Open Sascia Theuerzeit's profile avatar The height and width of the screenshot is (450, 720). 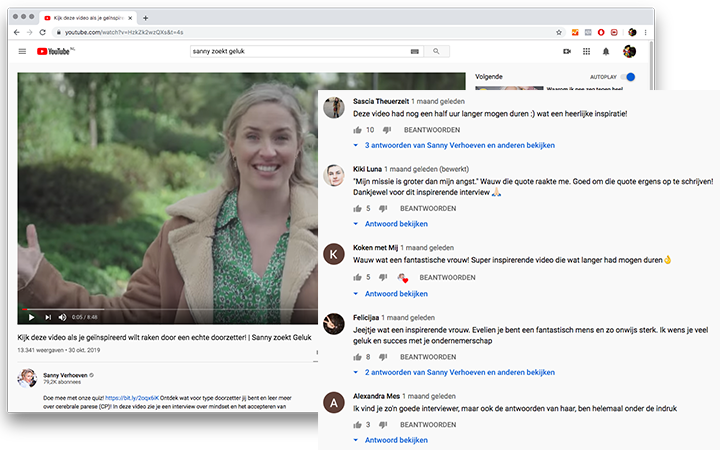334,107
